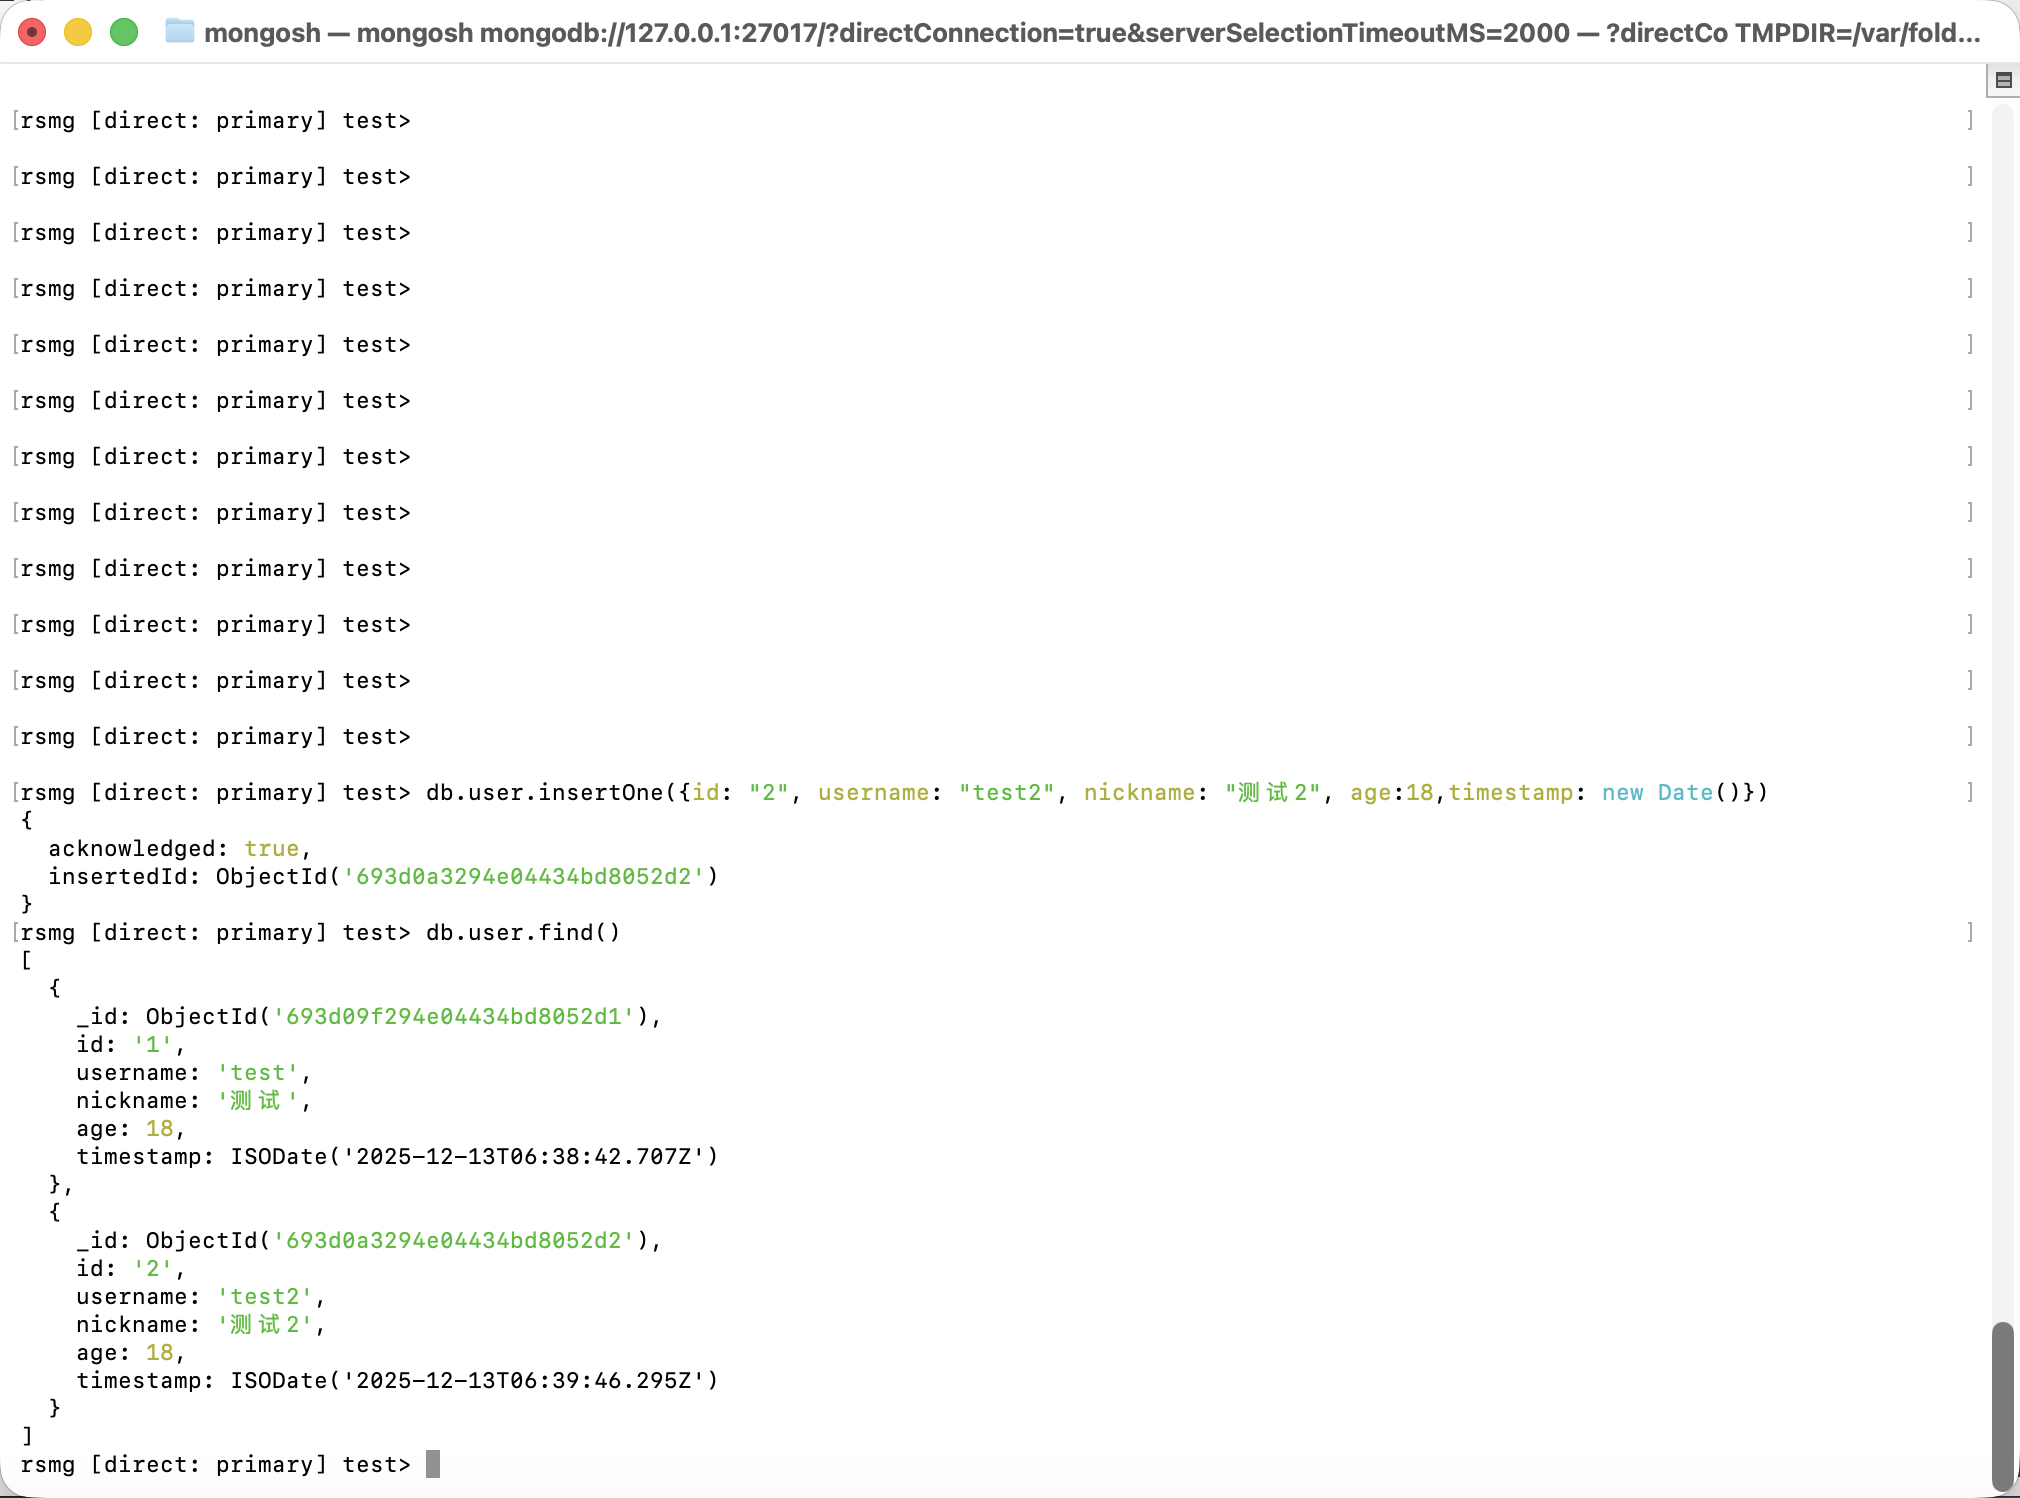2020x1498 pixels.
Task: Close the mongosh terminal window
Action: 32,32
